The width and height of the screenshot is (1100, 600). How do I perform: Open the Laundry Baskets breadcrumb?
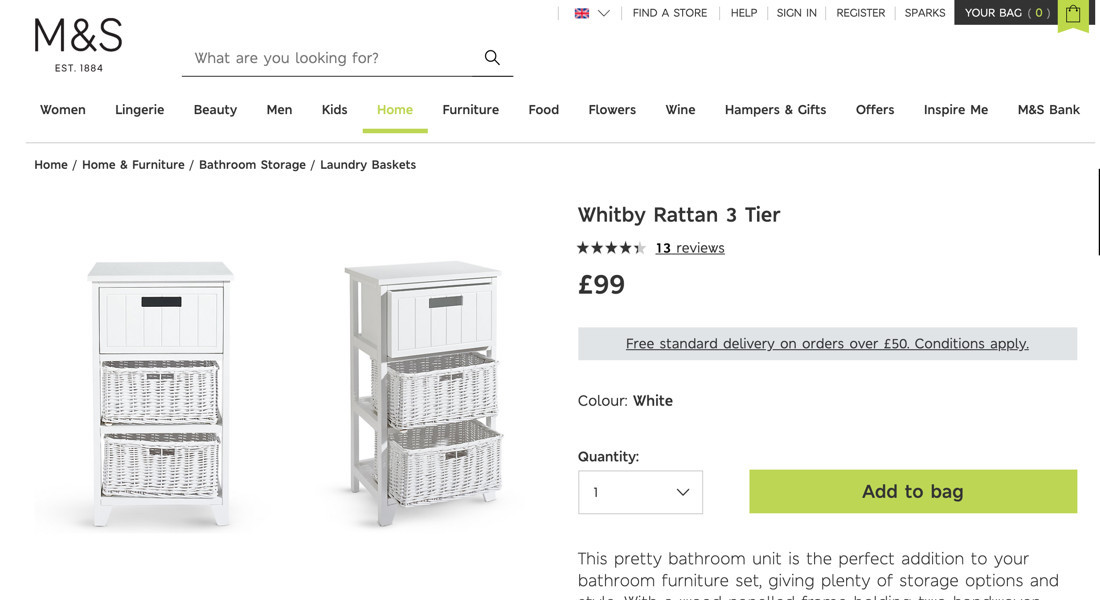368,165
